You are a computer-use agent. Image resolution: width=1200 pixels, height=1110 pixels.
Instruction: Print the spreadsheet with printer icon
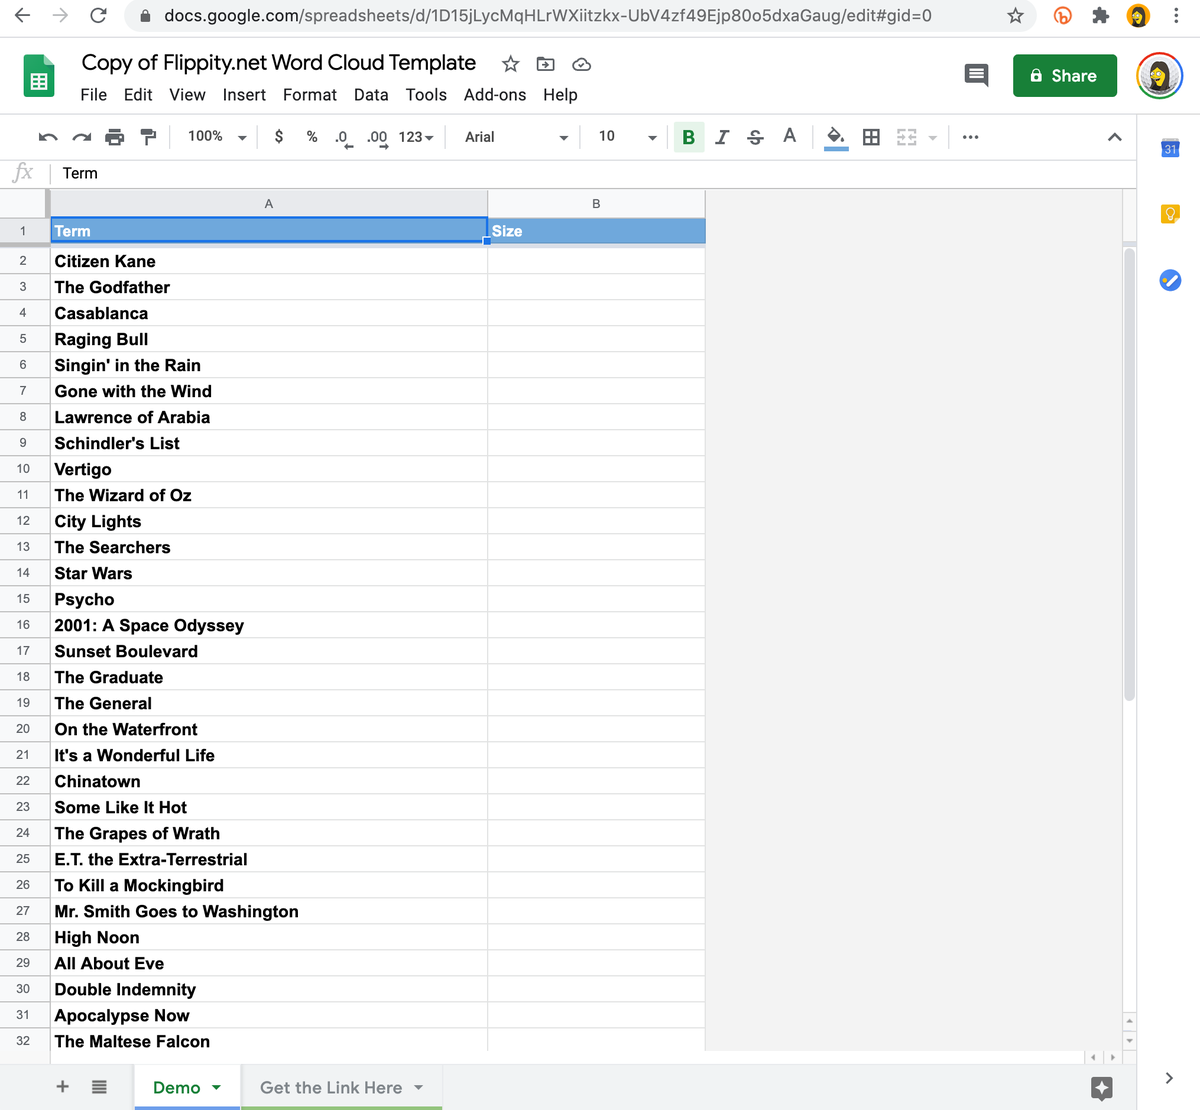coord(115,137)
